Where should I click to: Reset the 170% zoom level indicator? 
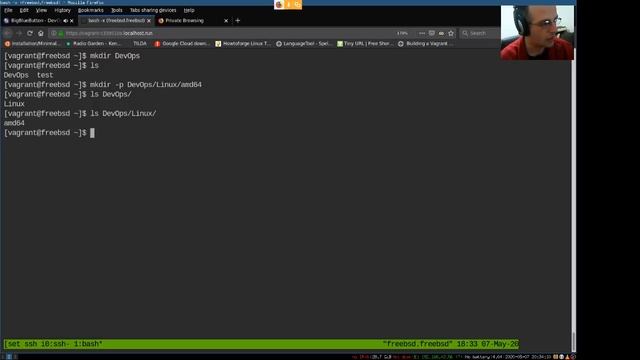click(x=402, y=33)
